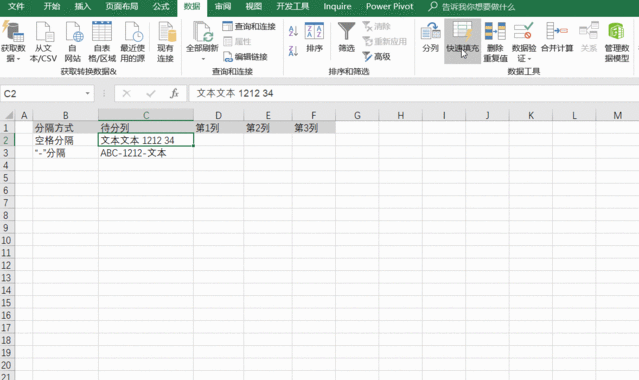Click Reapply filter (重新应用)
Viewport: 639px width, 380px height.
(385, 42)
